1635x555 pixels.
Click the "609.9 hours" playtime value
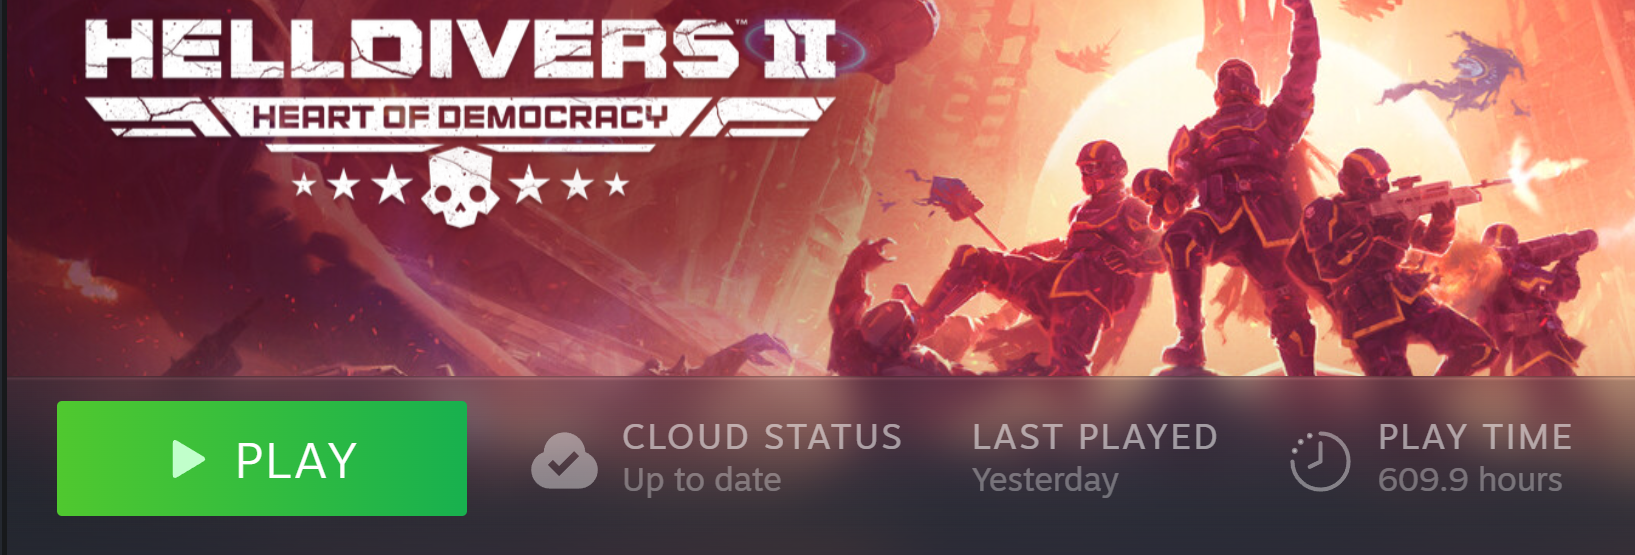[x=1470, y=480]
